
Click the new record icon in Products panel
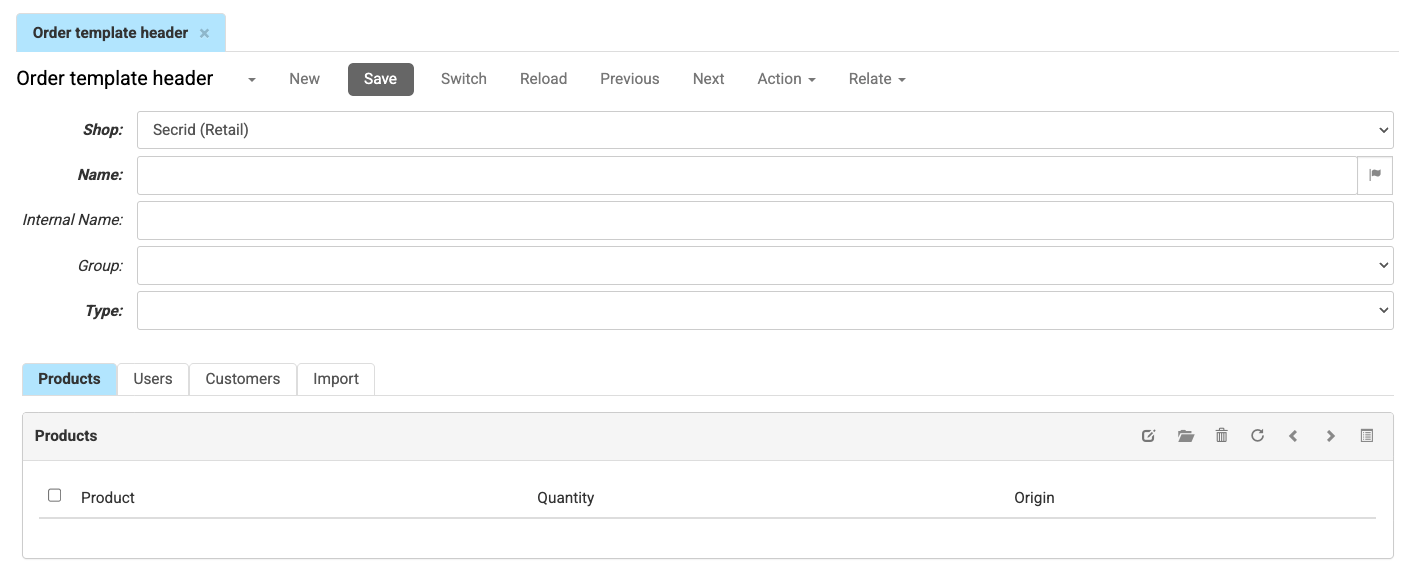click(x=1149, y=436)
